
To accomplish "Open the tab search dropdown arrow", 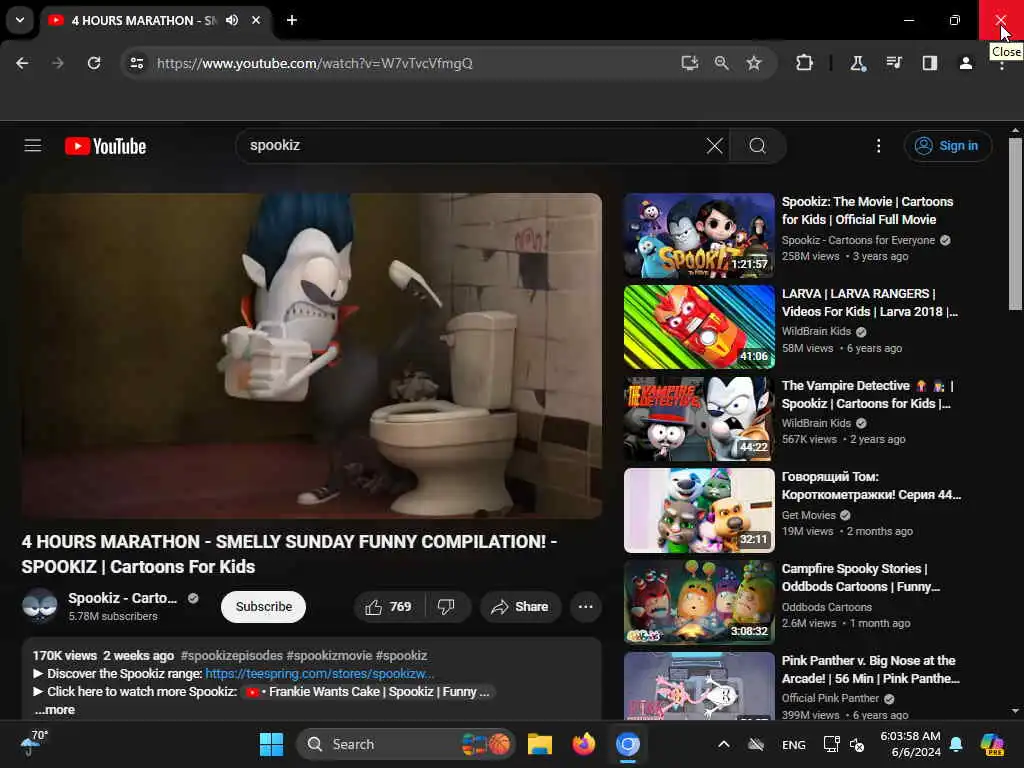I will pos(20,20).
